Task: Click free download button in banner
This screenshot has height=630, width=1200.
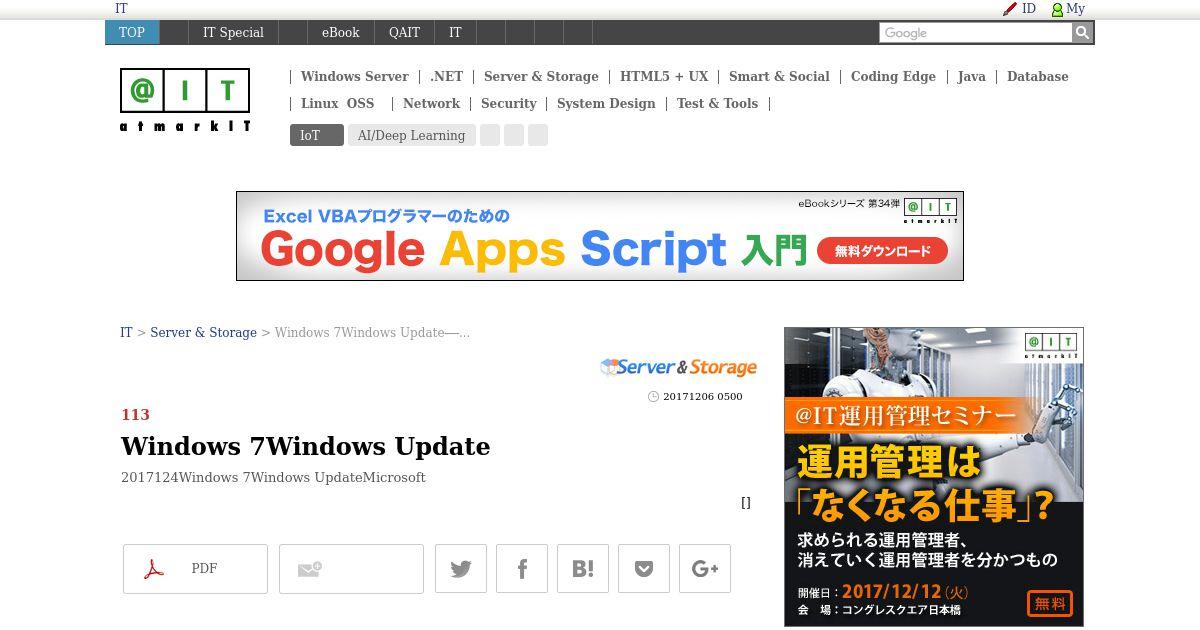Action: (x=882, y=251)
